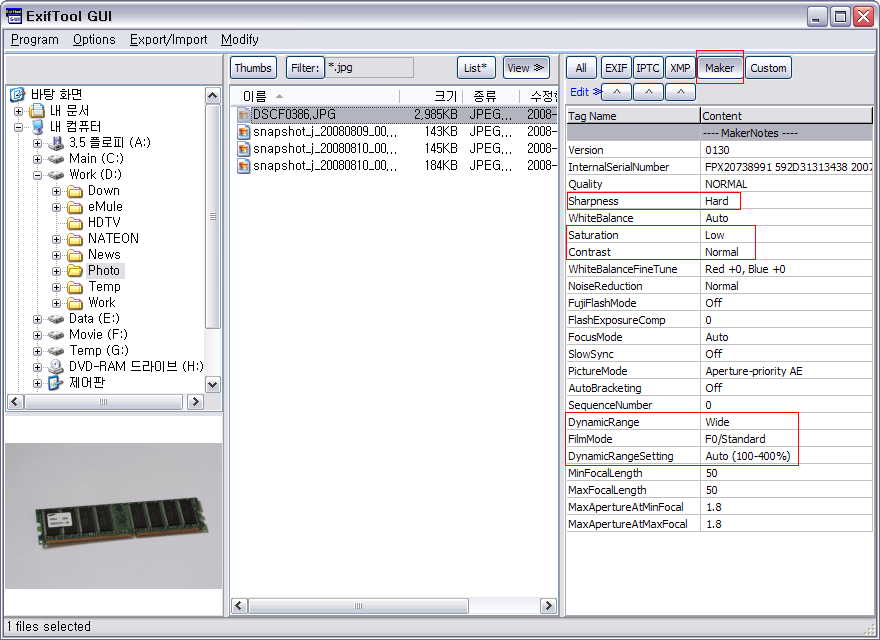Viewport: 880px width, 640px height.
Task: Expand the NATEON folder node
Action: click(57, 239)
